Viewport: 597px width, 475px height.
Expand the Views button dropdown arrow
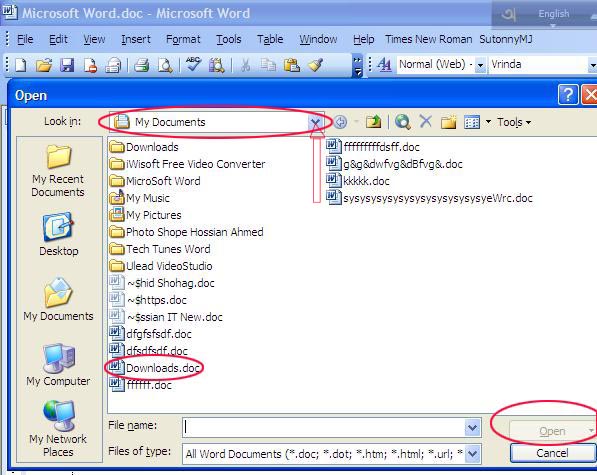point(488,122)
